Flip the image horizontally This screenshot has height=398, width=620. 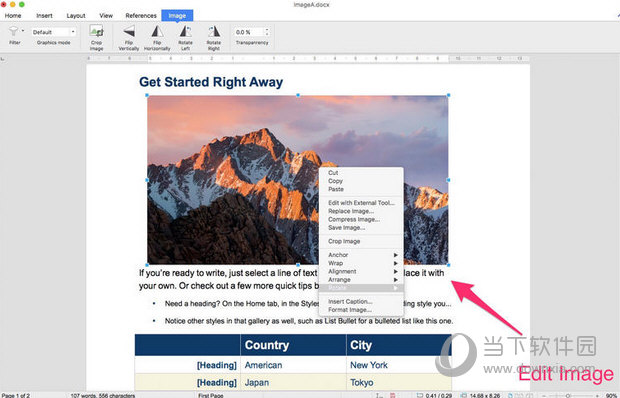[x=157, y=37]
